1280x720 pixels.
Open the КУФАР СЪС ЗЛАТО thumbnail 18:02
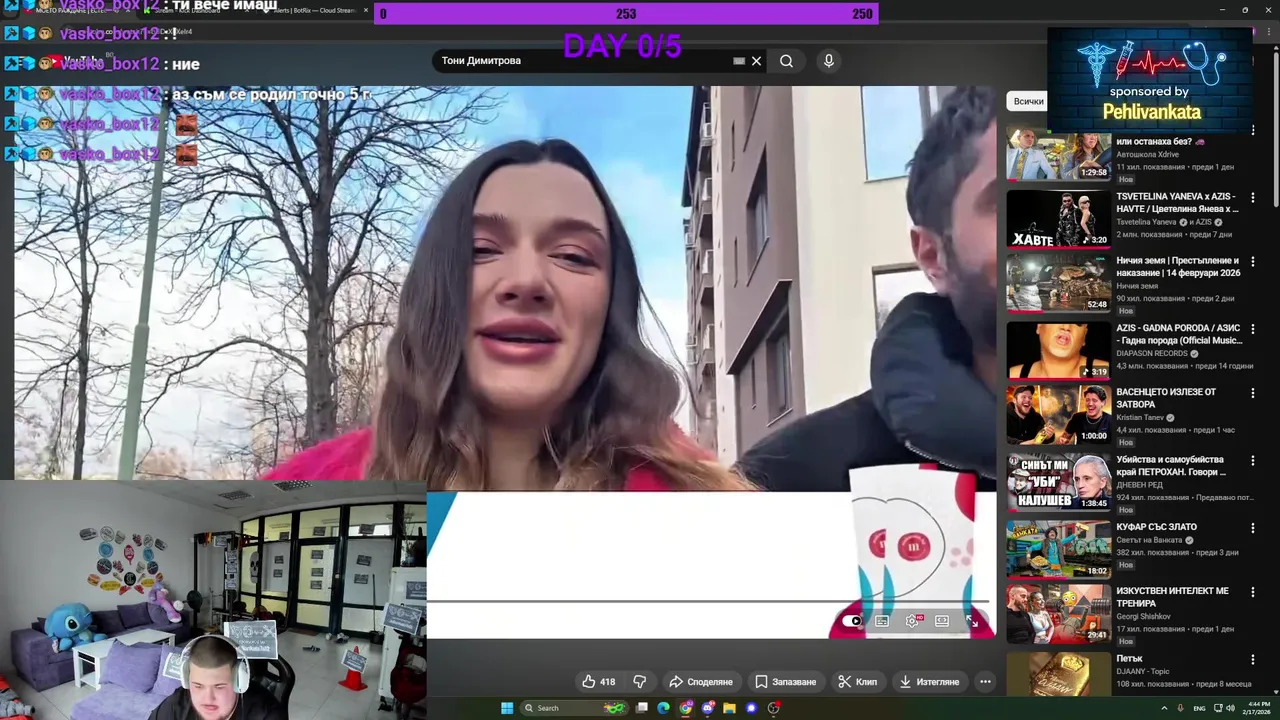pyautogui.click(x=1058, y=548)
